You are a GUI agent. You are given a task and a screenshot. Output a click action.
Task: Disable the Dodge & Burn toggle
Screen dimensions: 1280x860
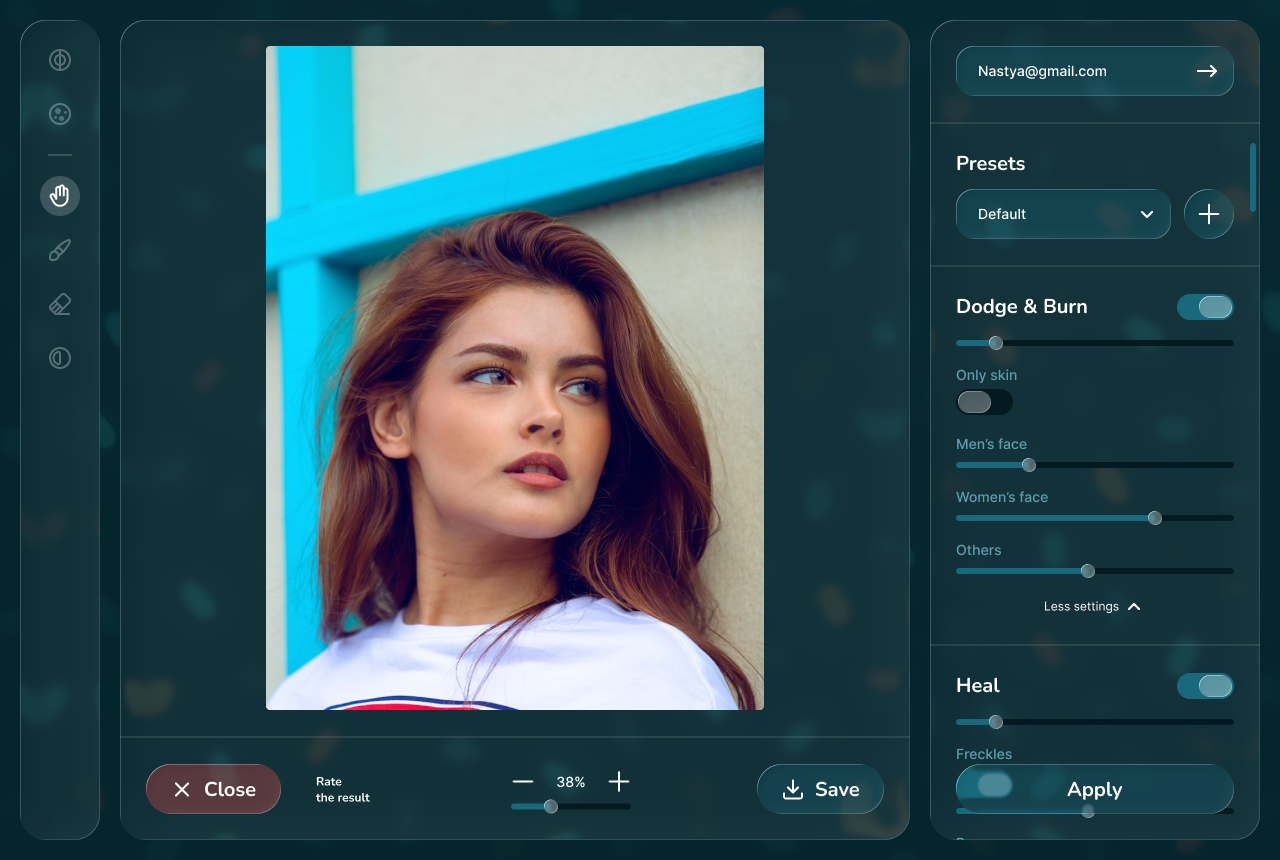pos(1204,307)
